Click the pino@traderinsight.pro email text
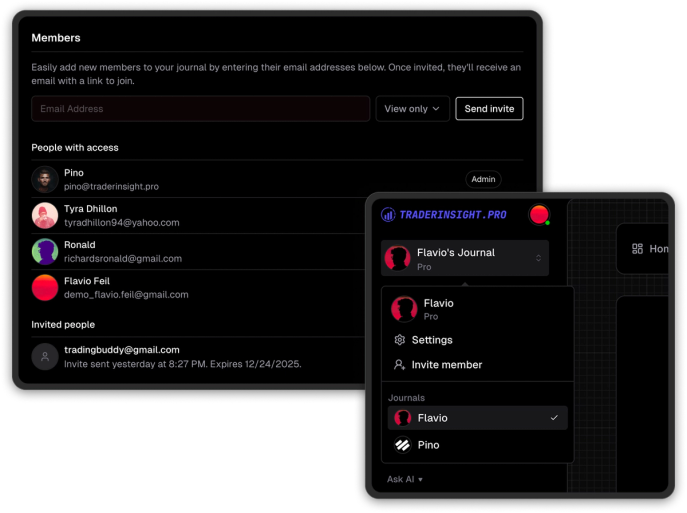 click(x=111, y=187)
